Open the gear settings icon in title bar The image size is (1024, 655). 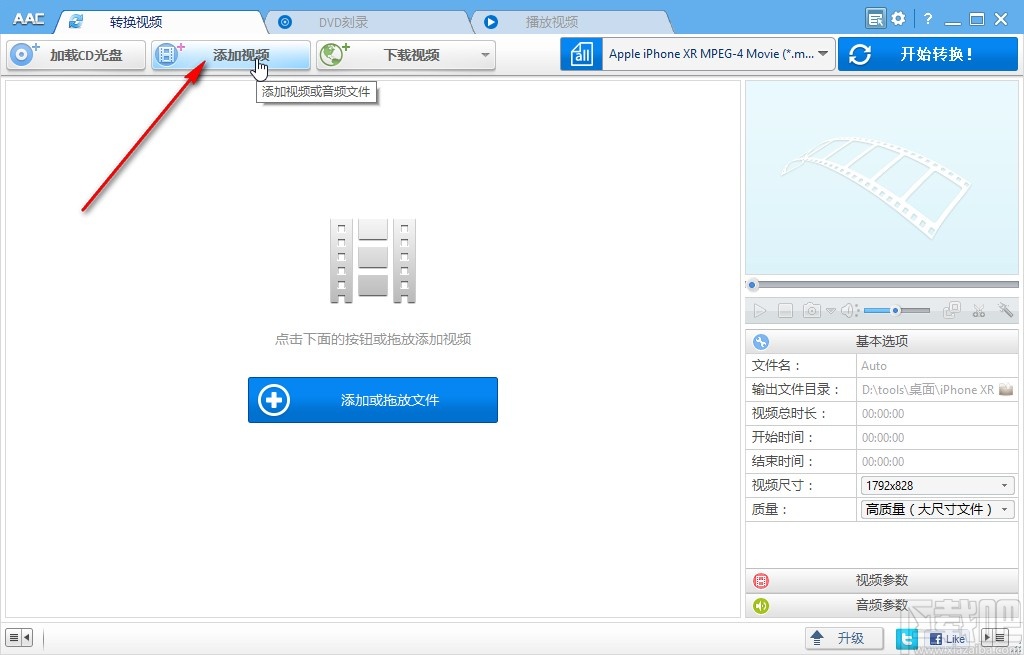pyautogui.click(x=898, y=17)
